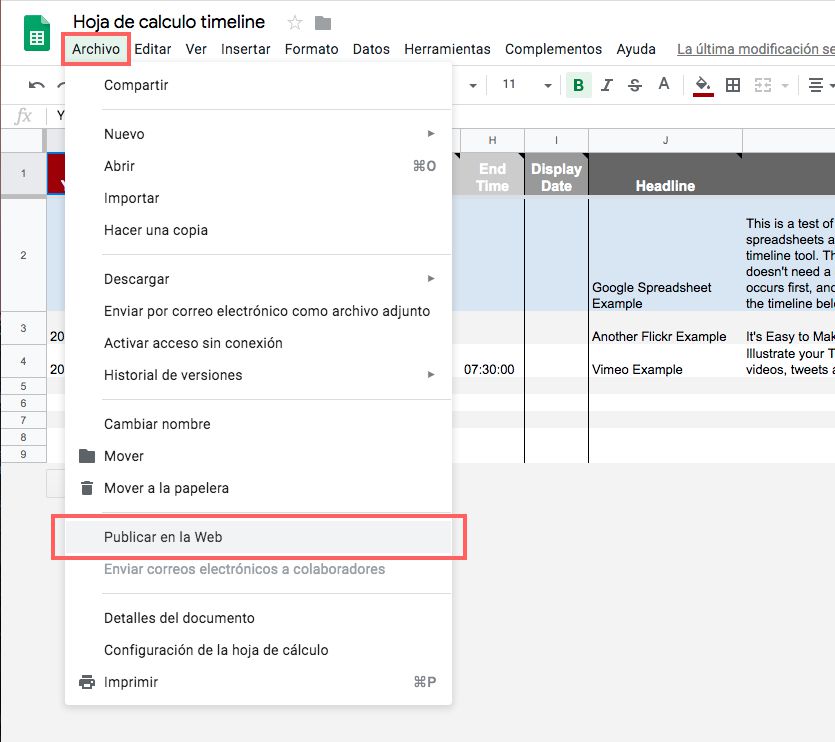Click the merge cells icon
Image resolution: width=835 pixels, height=742 pixels.
pos(763,85)
